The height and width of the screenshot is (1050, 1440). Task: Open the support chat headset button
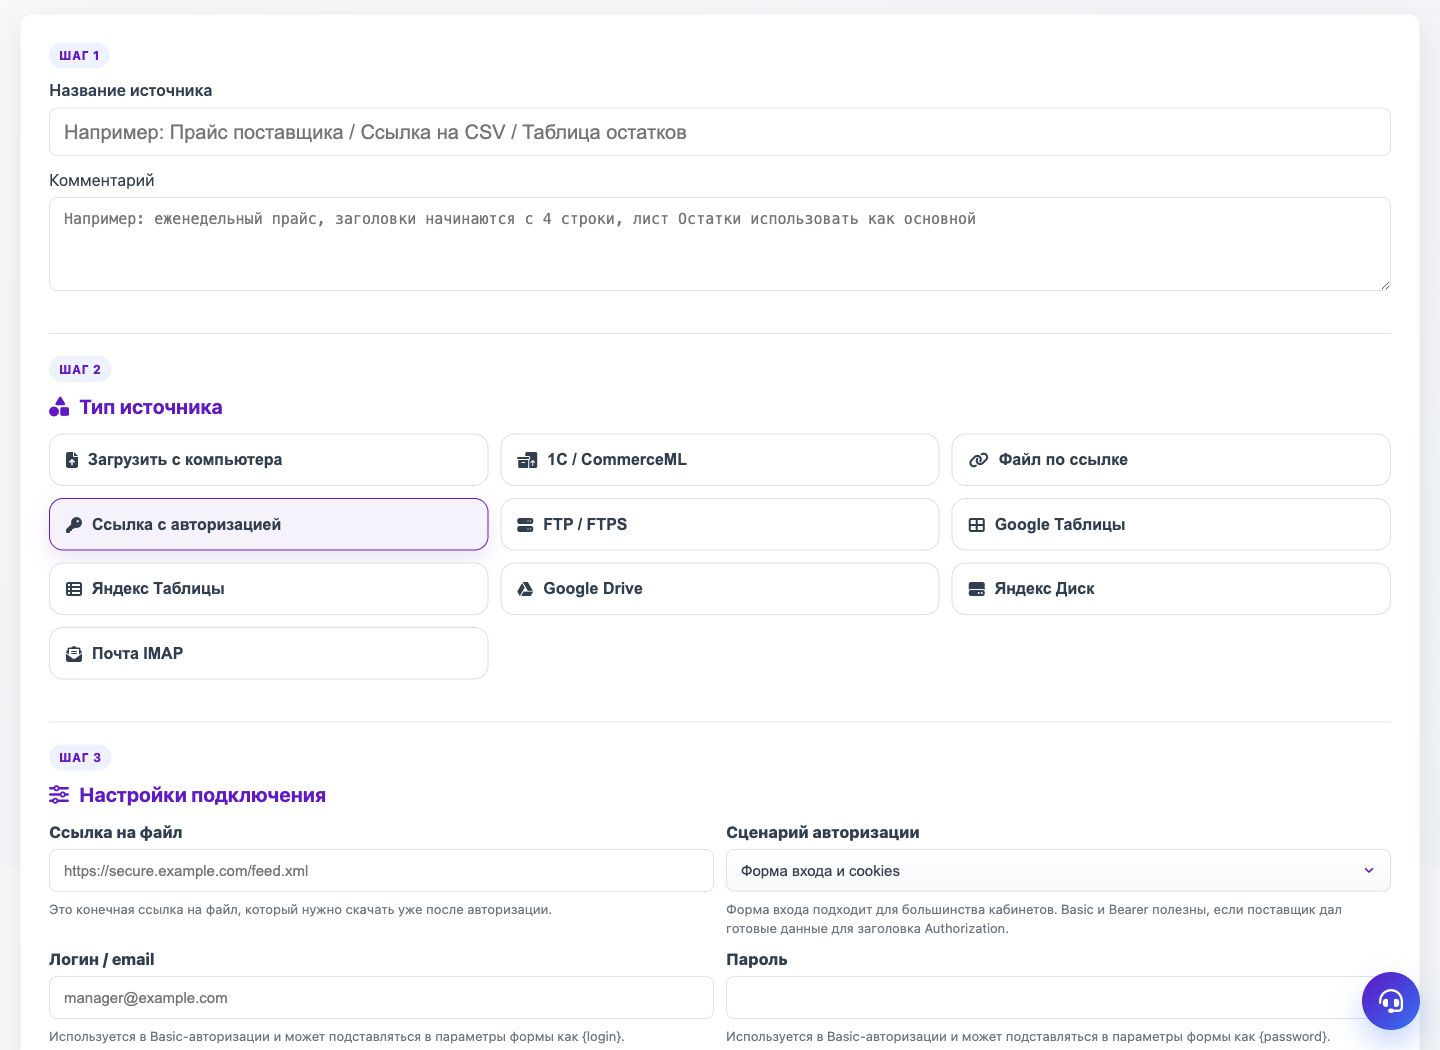(x=1391, y=1001)
